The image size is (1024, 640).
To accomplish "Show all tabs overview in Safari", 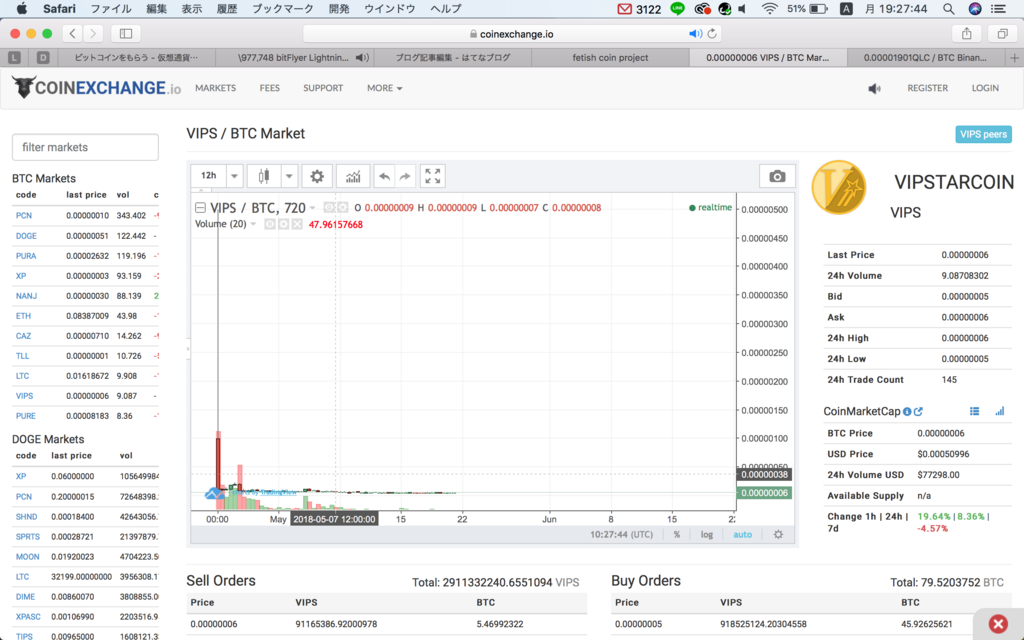I will pyautogui.click(x=1002, y=33).
